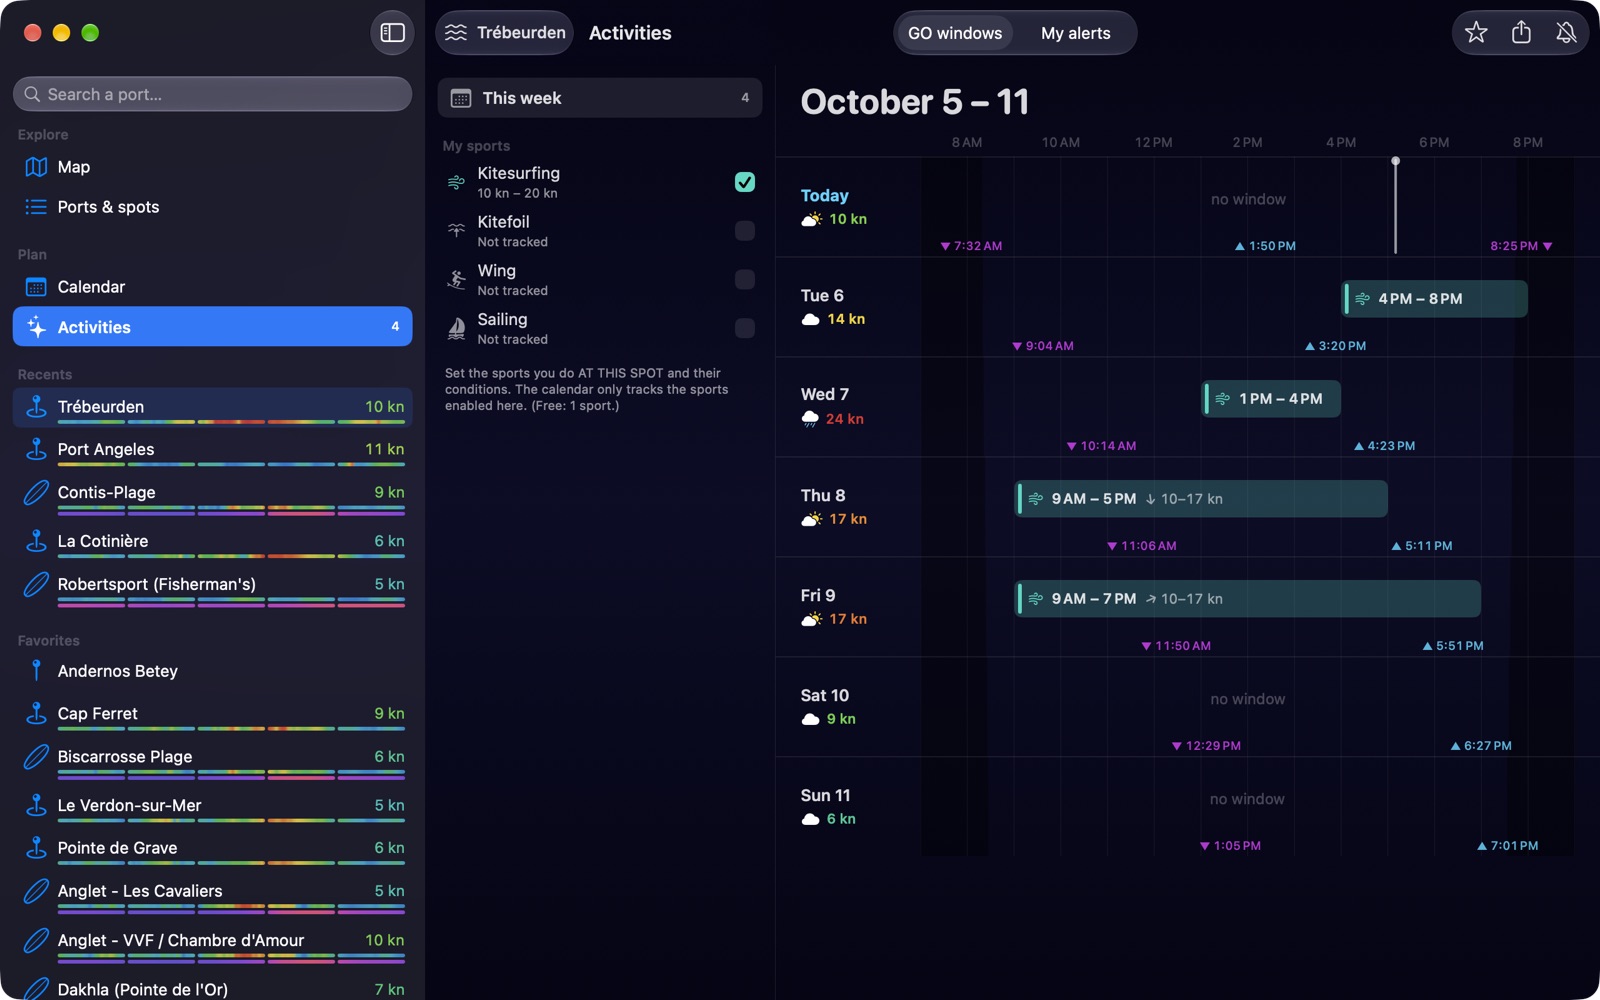Open Ports & spots list icon
Viewport: 1600px width, 1000px height.
(x=36, y=207)
